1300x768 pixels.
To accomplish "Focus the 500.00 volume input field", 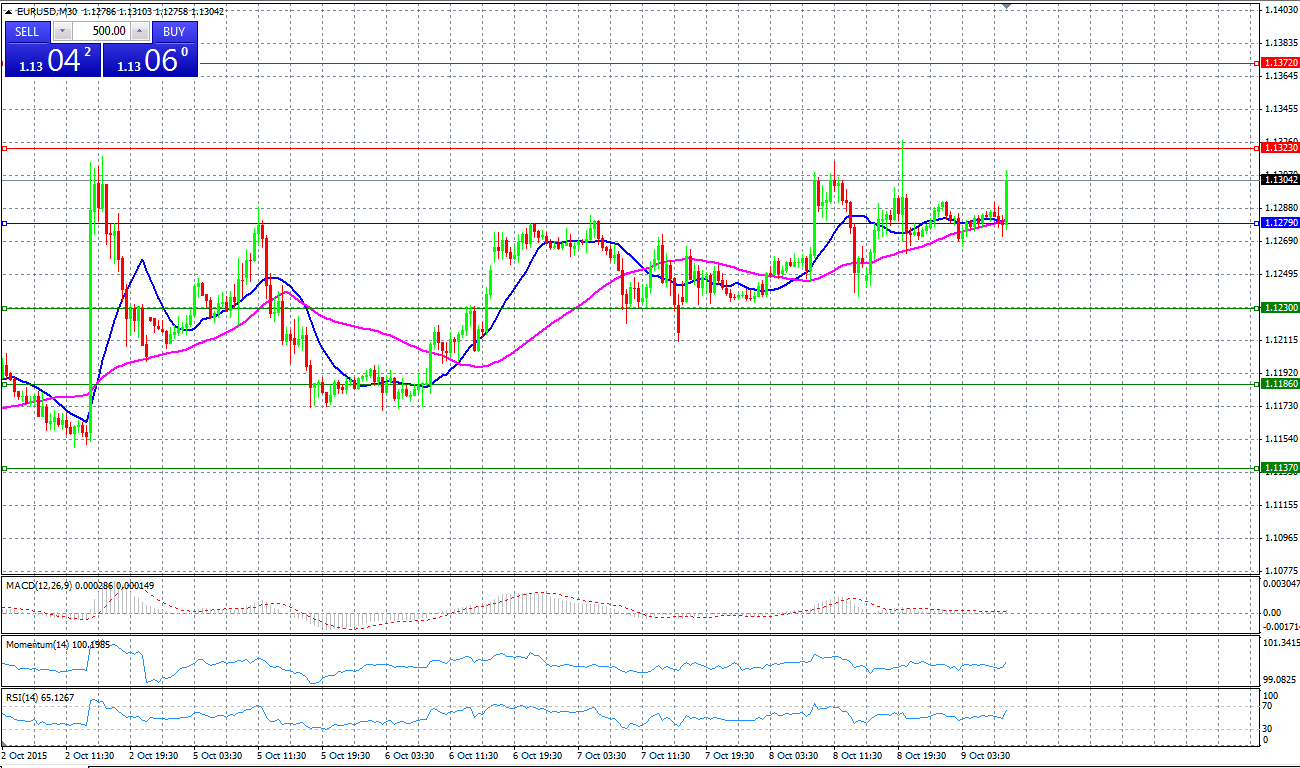I will point(101,31).
